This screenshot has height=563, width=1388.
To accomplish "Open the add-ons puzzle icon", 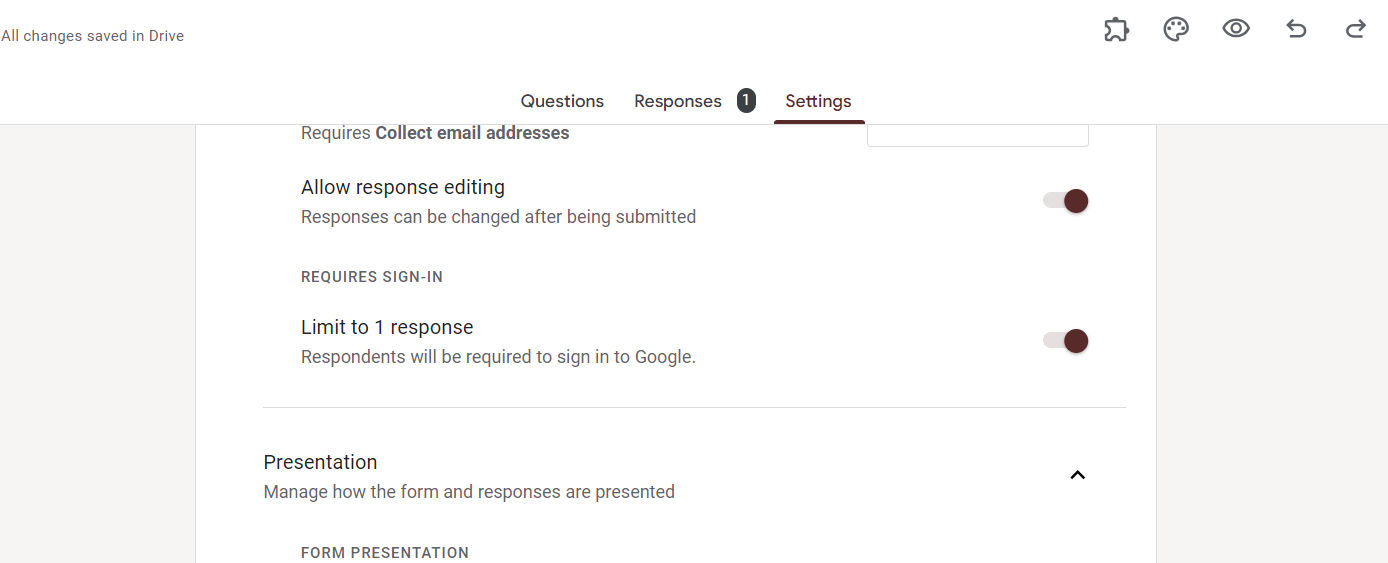I will pos(1116,30).
